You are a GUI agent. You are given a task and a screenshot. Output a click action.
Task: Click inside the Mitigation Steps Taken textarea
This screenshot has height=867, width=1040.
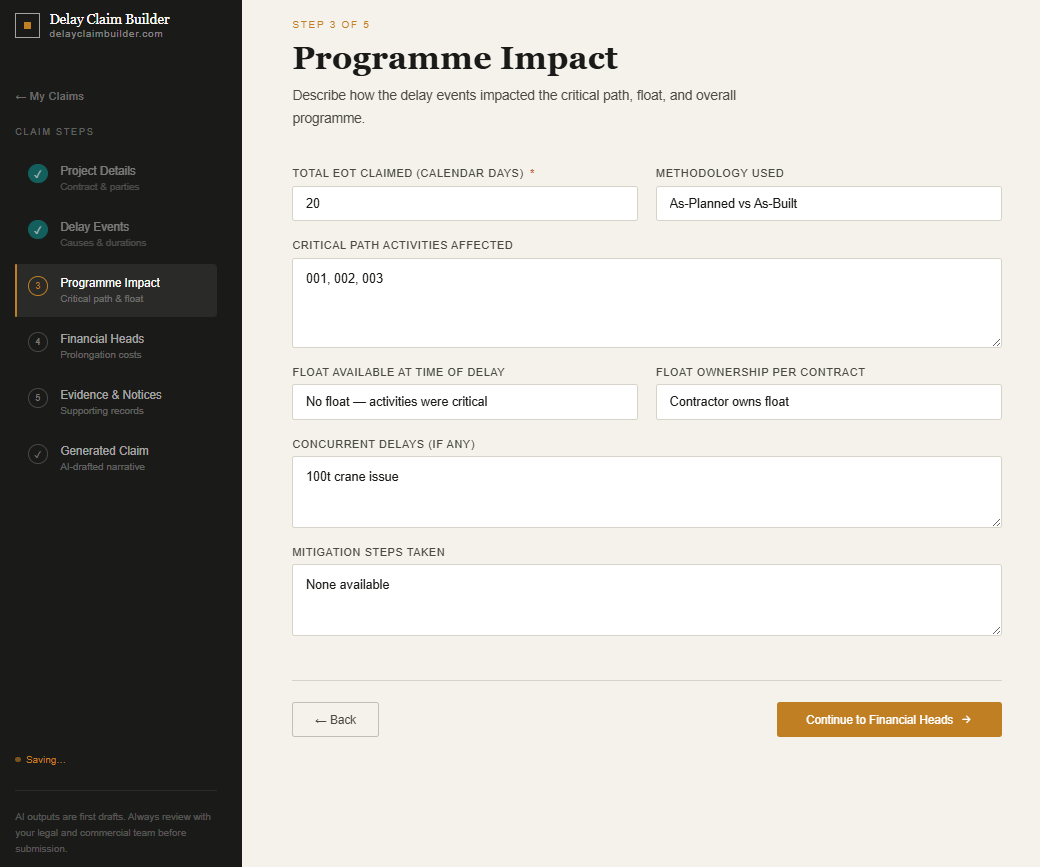(x=646, y=597)
